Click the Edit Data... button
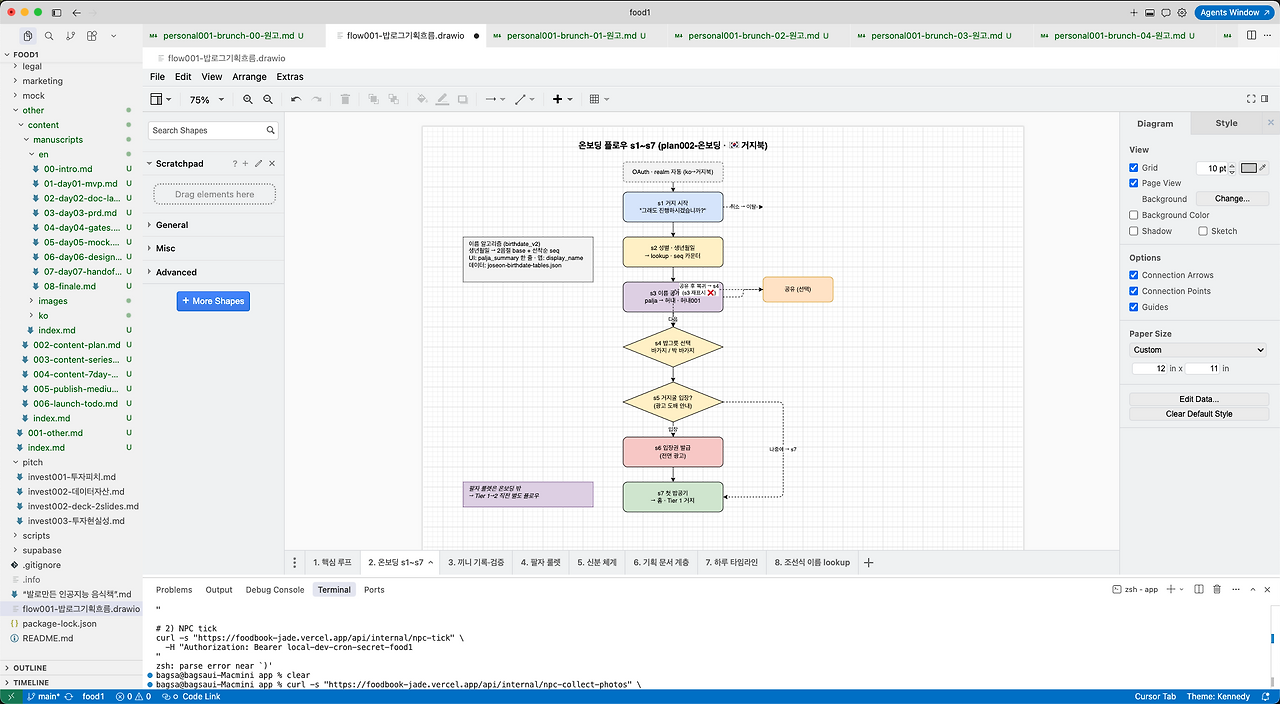This screenshot has height=704, width=1280. click(x=1198, y=399)
